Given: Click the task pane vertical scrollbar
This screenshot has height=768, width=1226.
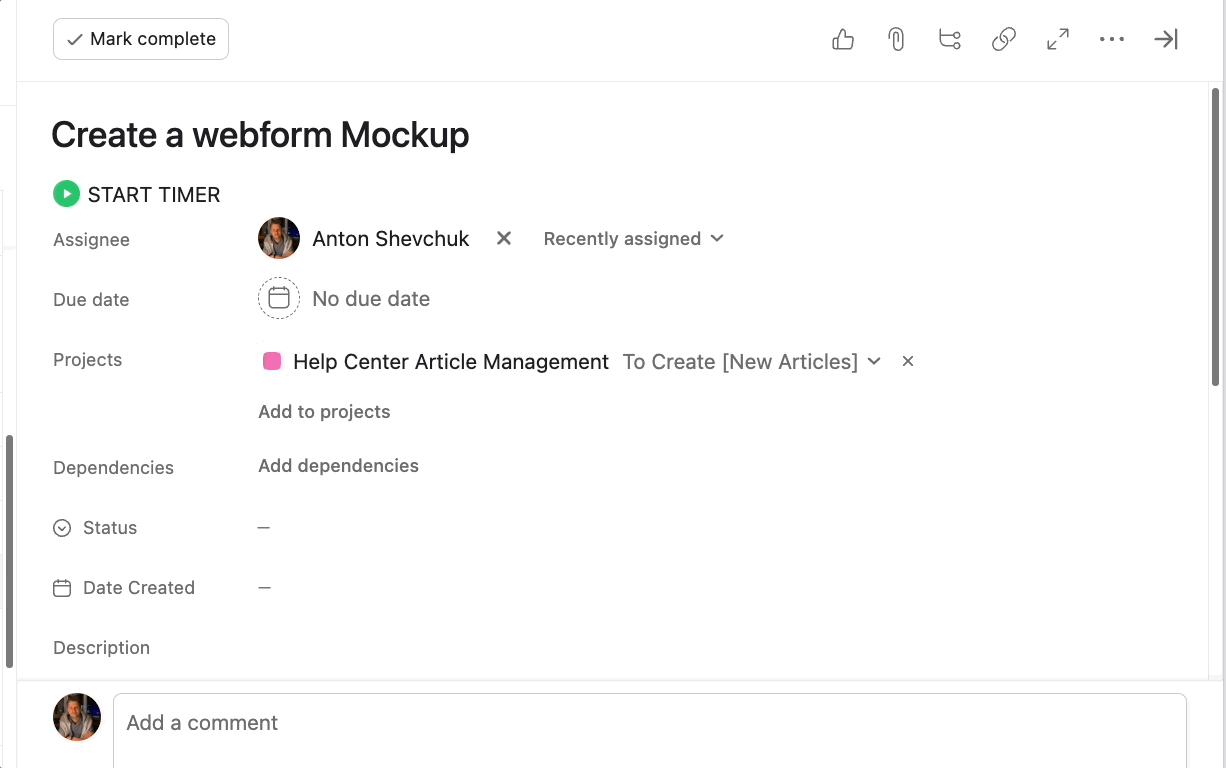Looking at the screenshot, I should [x=1216, y=237].
